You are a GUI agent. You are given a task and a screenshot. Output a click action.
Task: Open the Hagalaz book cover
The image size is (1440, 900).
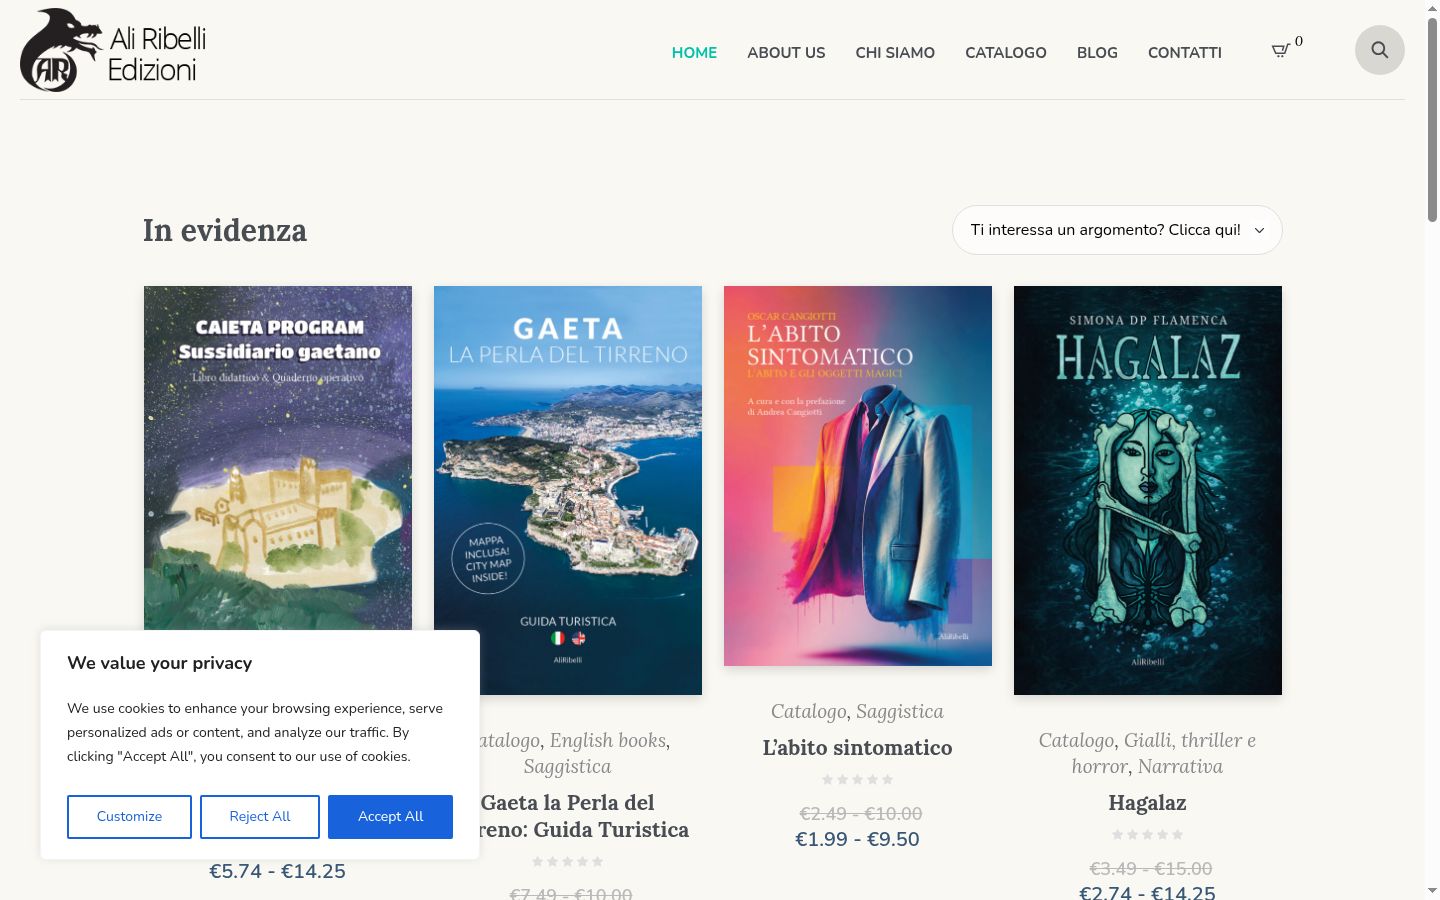pyautogui.click(x=1148, y=490)
